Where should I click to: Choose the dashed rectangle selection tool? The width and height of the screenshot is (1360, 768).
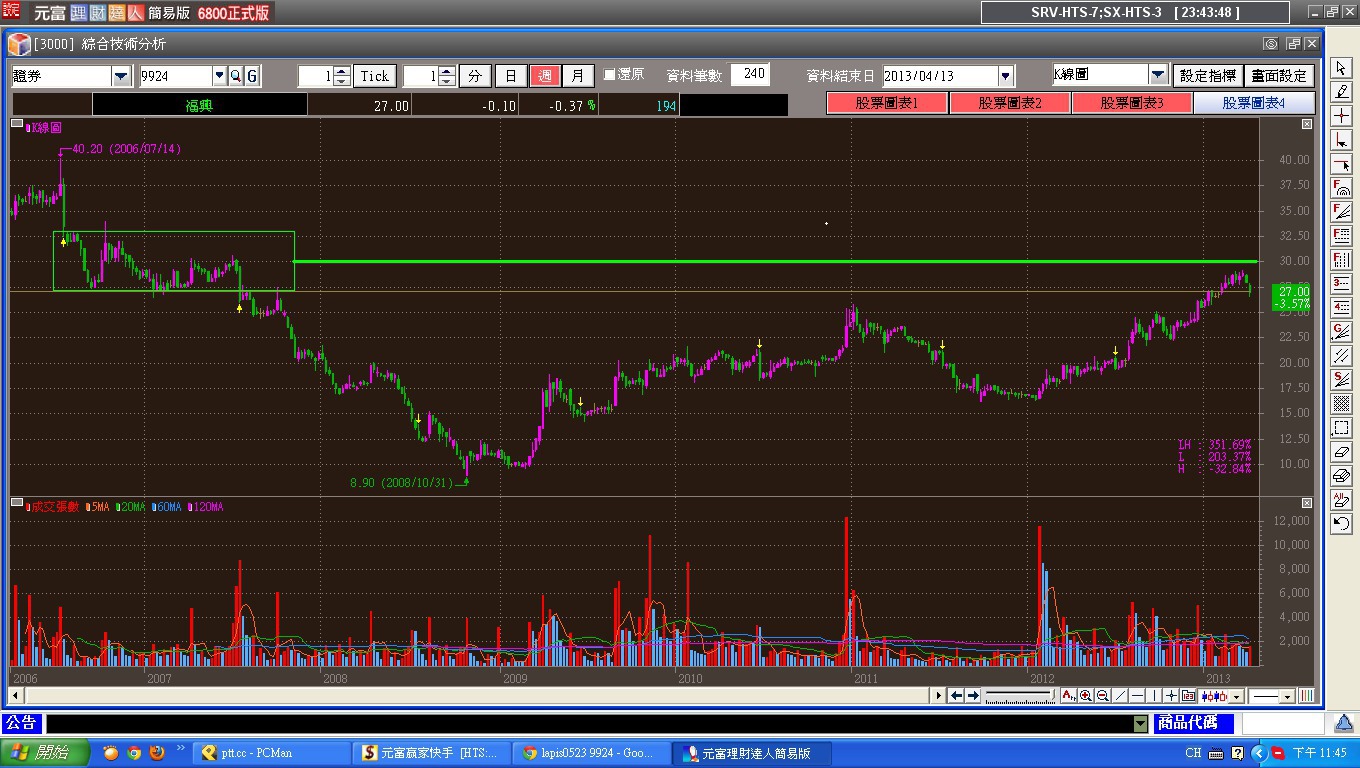pos(1341,428)
